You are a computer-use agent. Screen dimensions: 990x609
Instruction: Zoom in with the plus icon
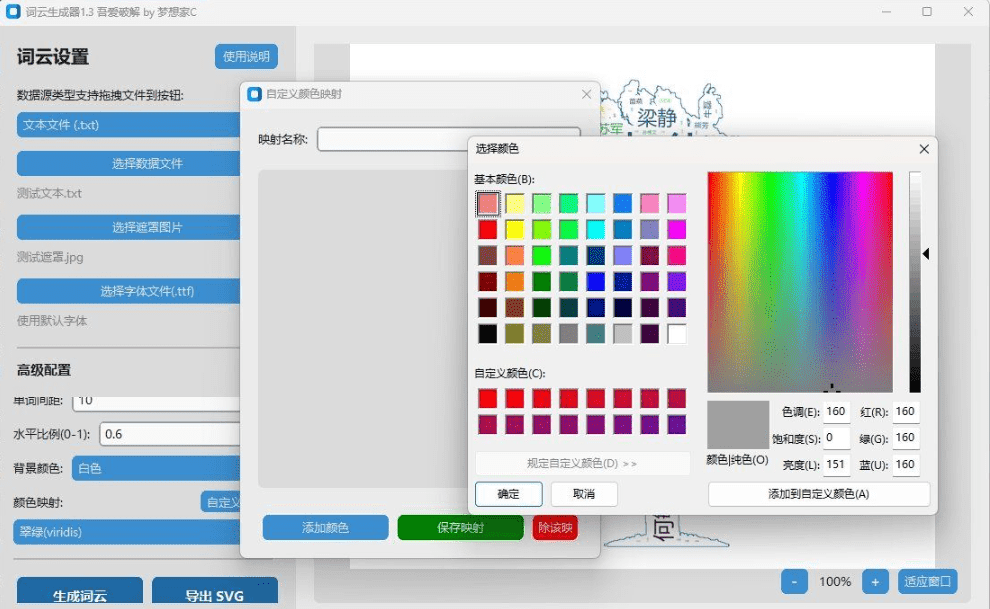pos(875,581)
